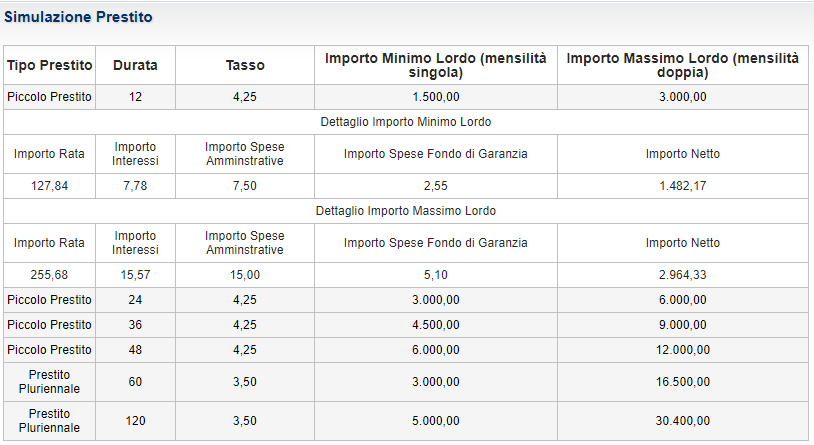Click the Dettaglio Importo Massimo Lordo label

[x=405, y=211]
